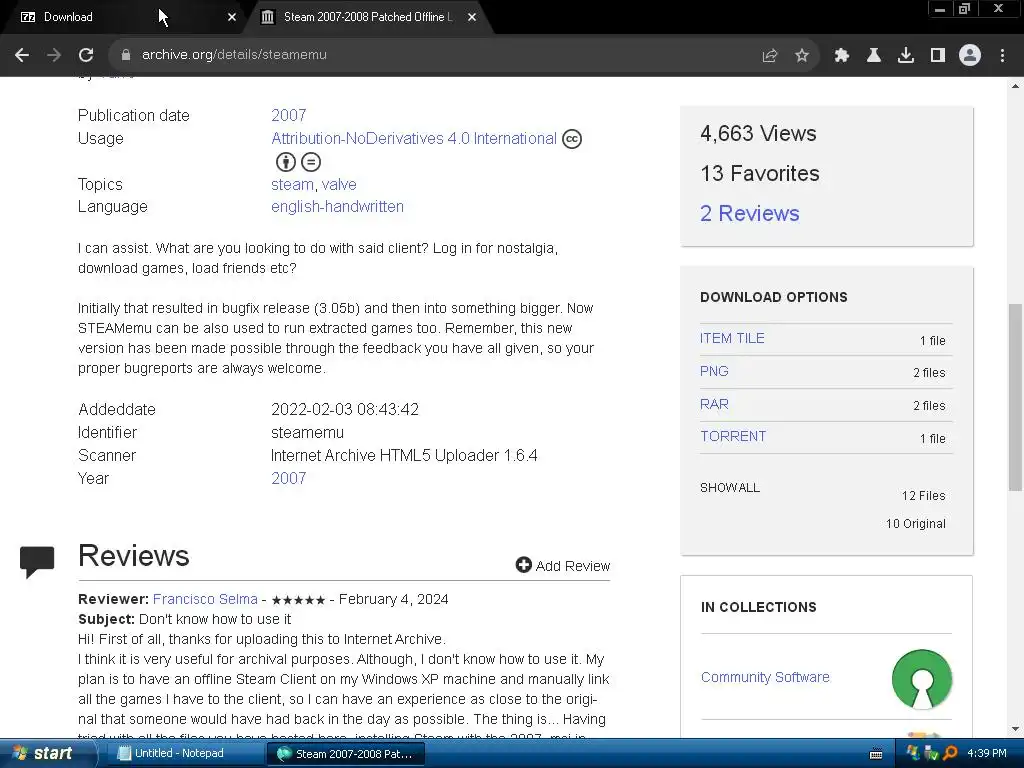
Task: Open the Community Software collection logo
Action: click(x=921, y=679)
